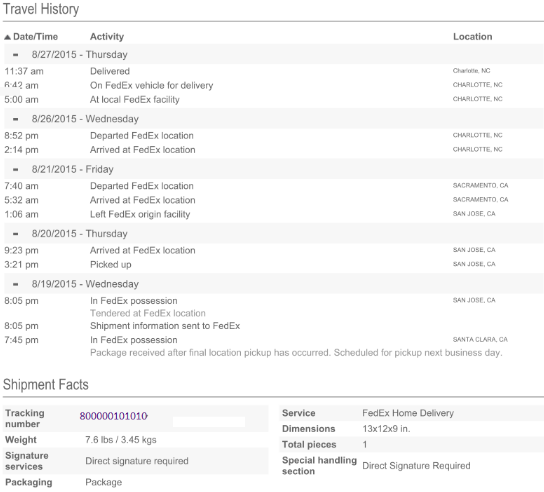Image resolution: width=544 pixels, height=492 pixels.
Task: Click the Special handling 'Direct Signature Required' value
Action: 416,466
